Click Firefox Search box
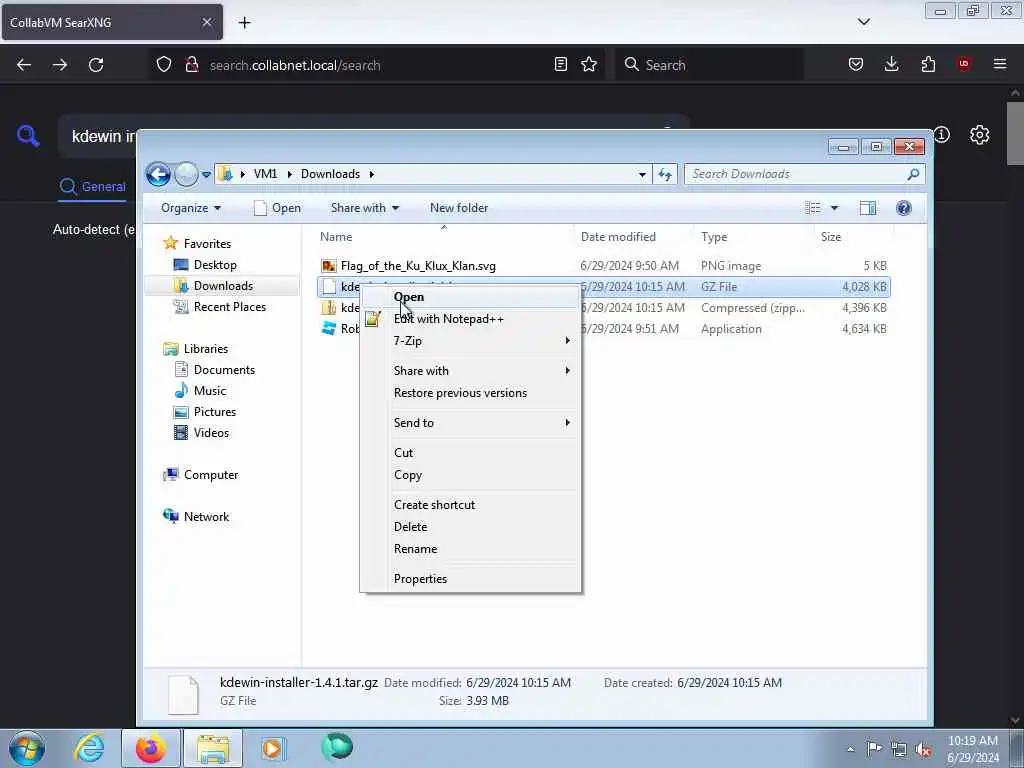1024x768 pixels. [709, 65]
